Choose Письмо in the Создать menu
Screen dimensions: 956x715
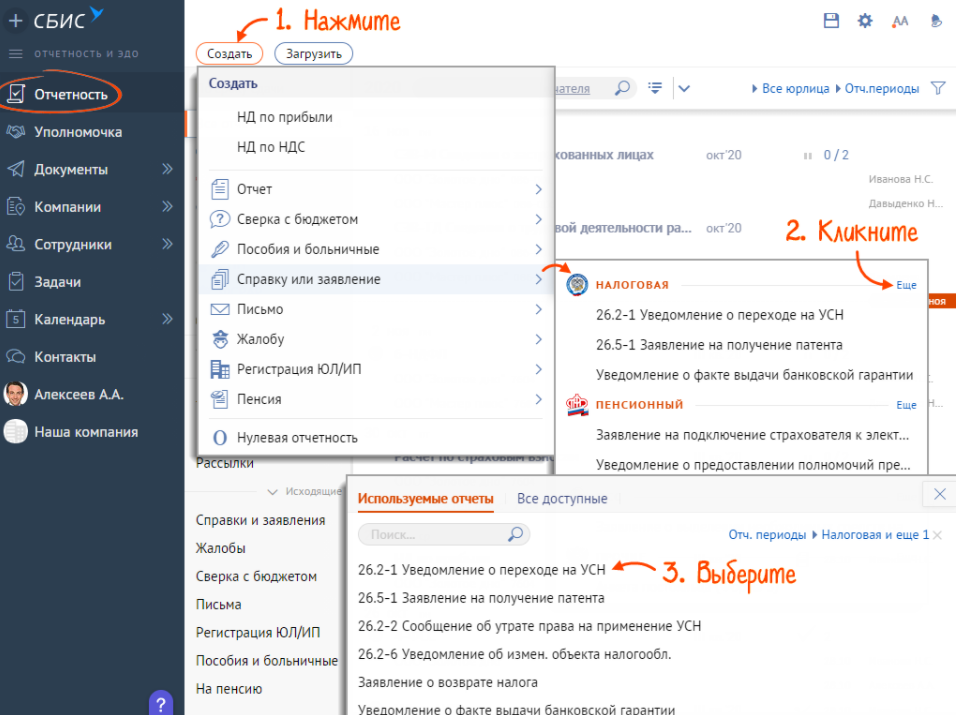pos(376,309)
